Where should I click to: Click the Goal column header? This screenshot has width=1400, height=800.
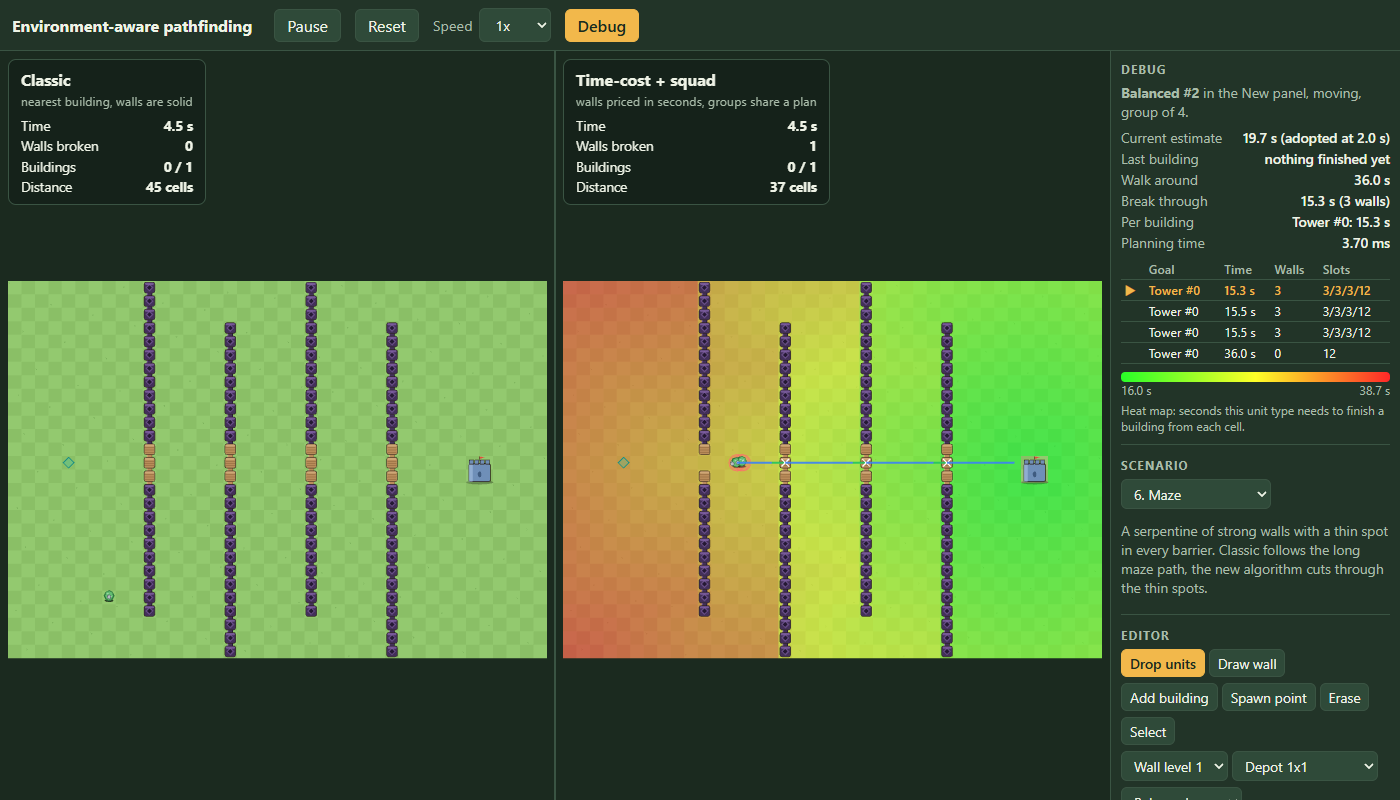(1162, 270)
